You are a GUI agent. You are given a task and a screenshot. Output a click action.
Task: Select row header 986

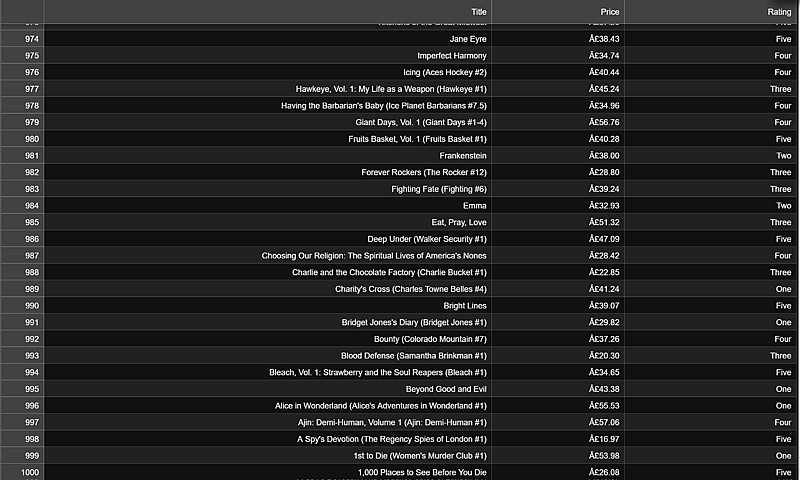pyautogui.click(x=22, y=239)
